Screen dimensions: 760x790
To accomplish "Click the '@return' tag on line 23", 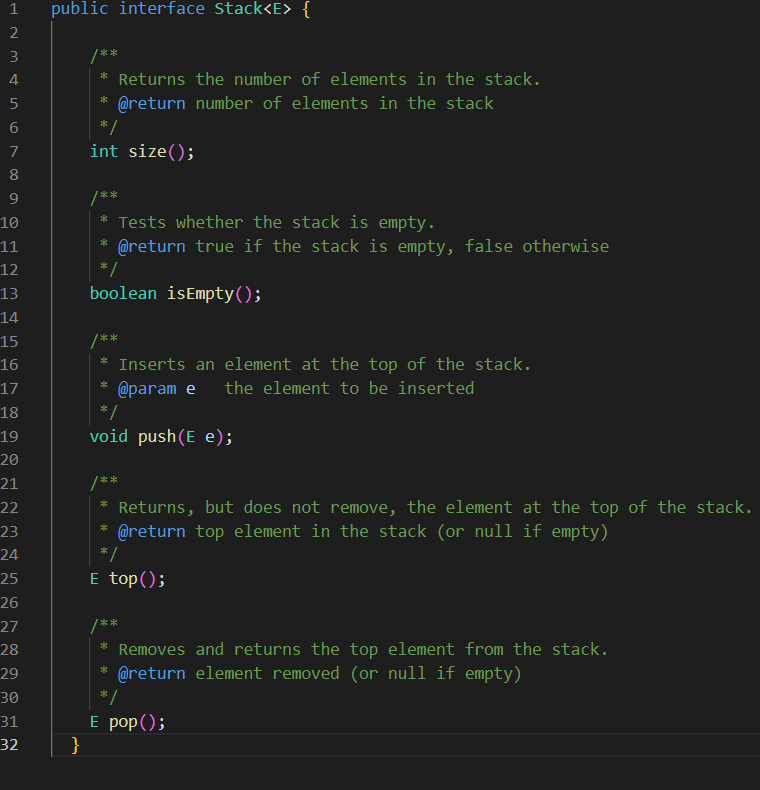I will [x=152, y=531].
